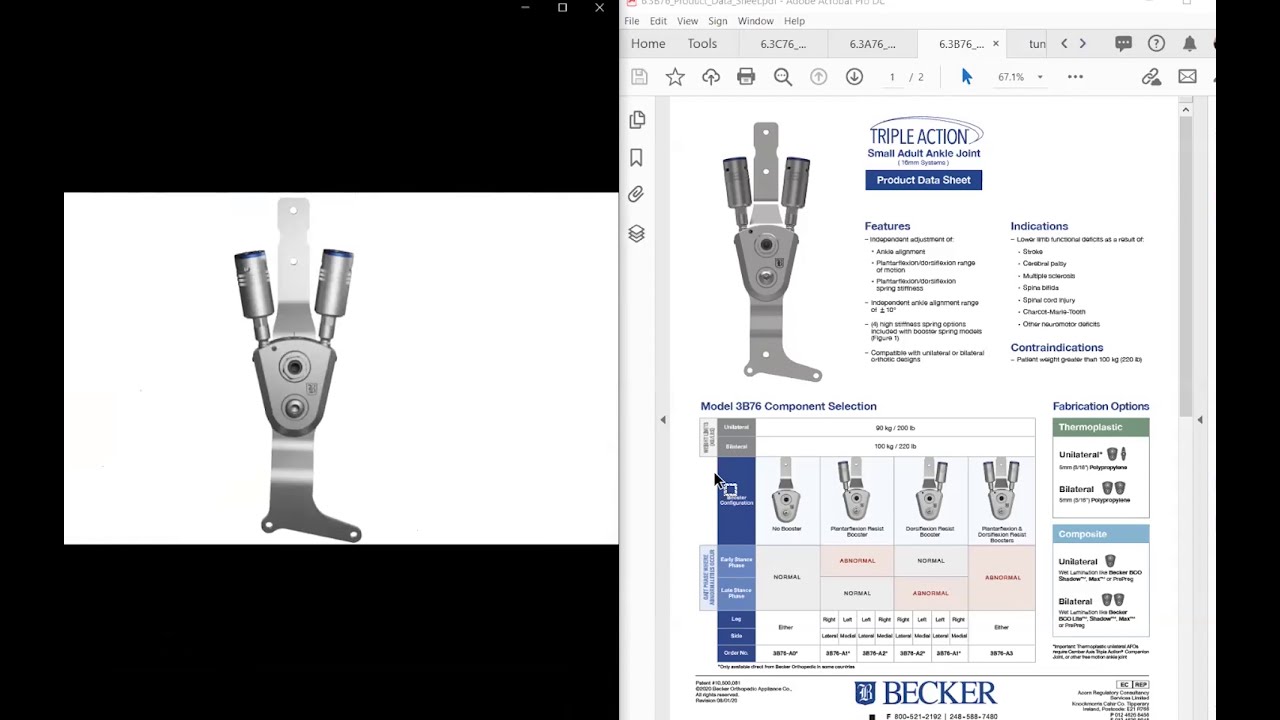The width and height of the screenshot is (1280, 720).
Task: Open the notifications bell
Action: 1189,44
